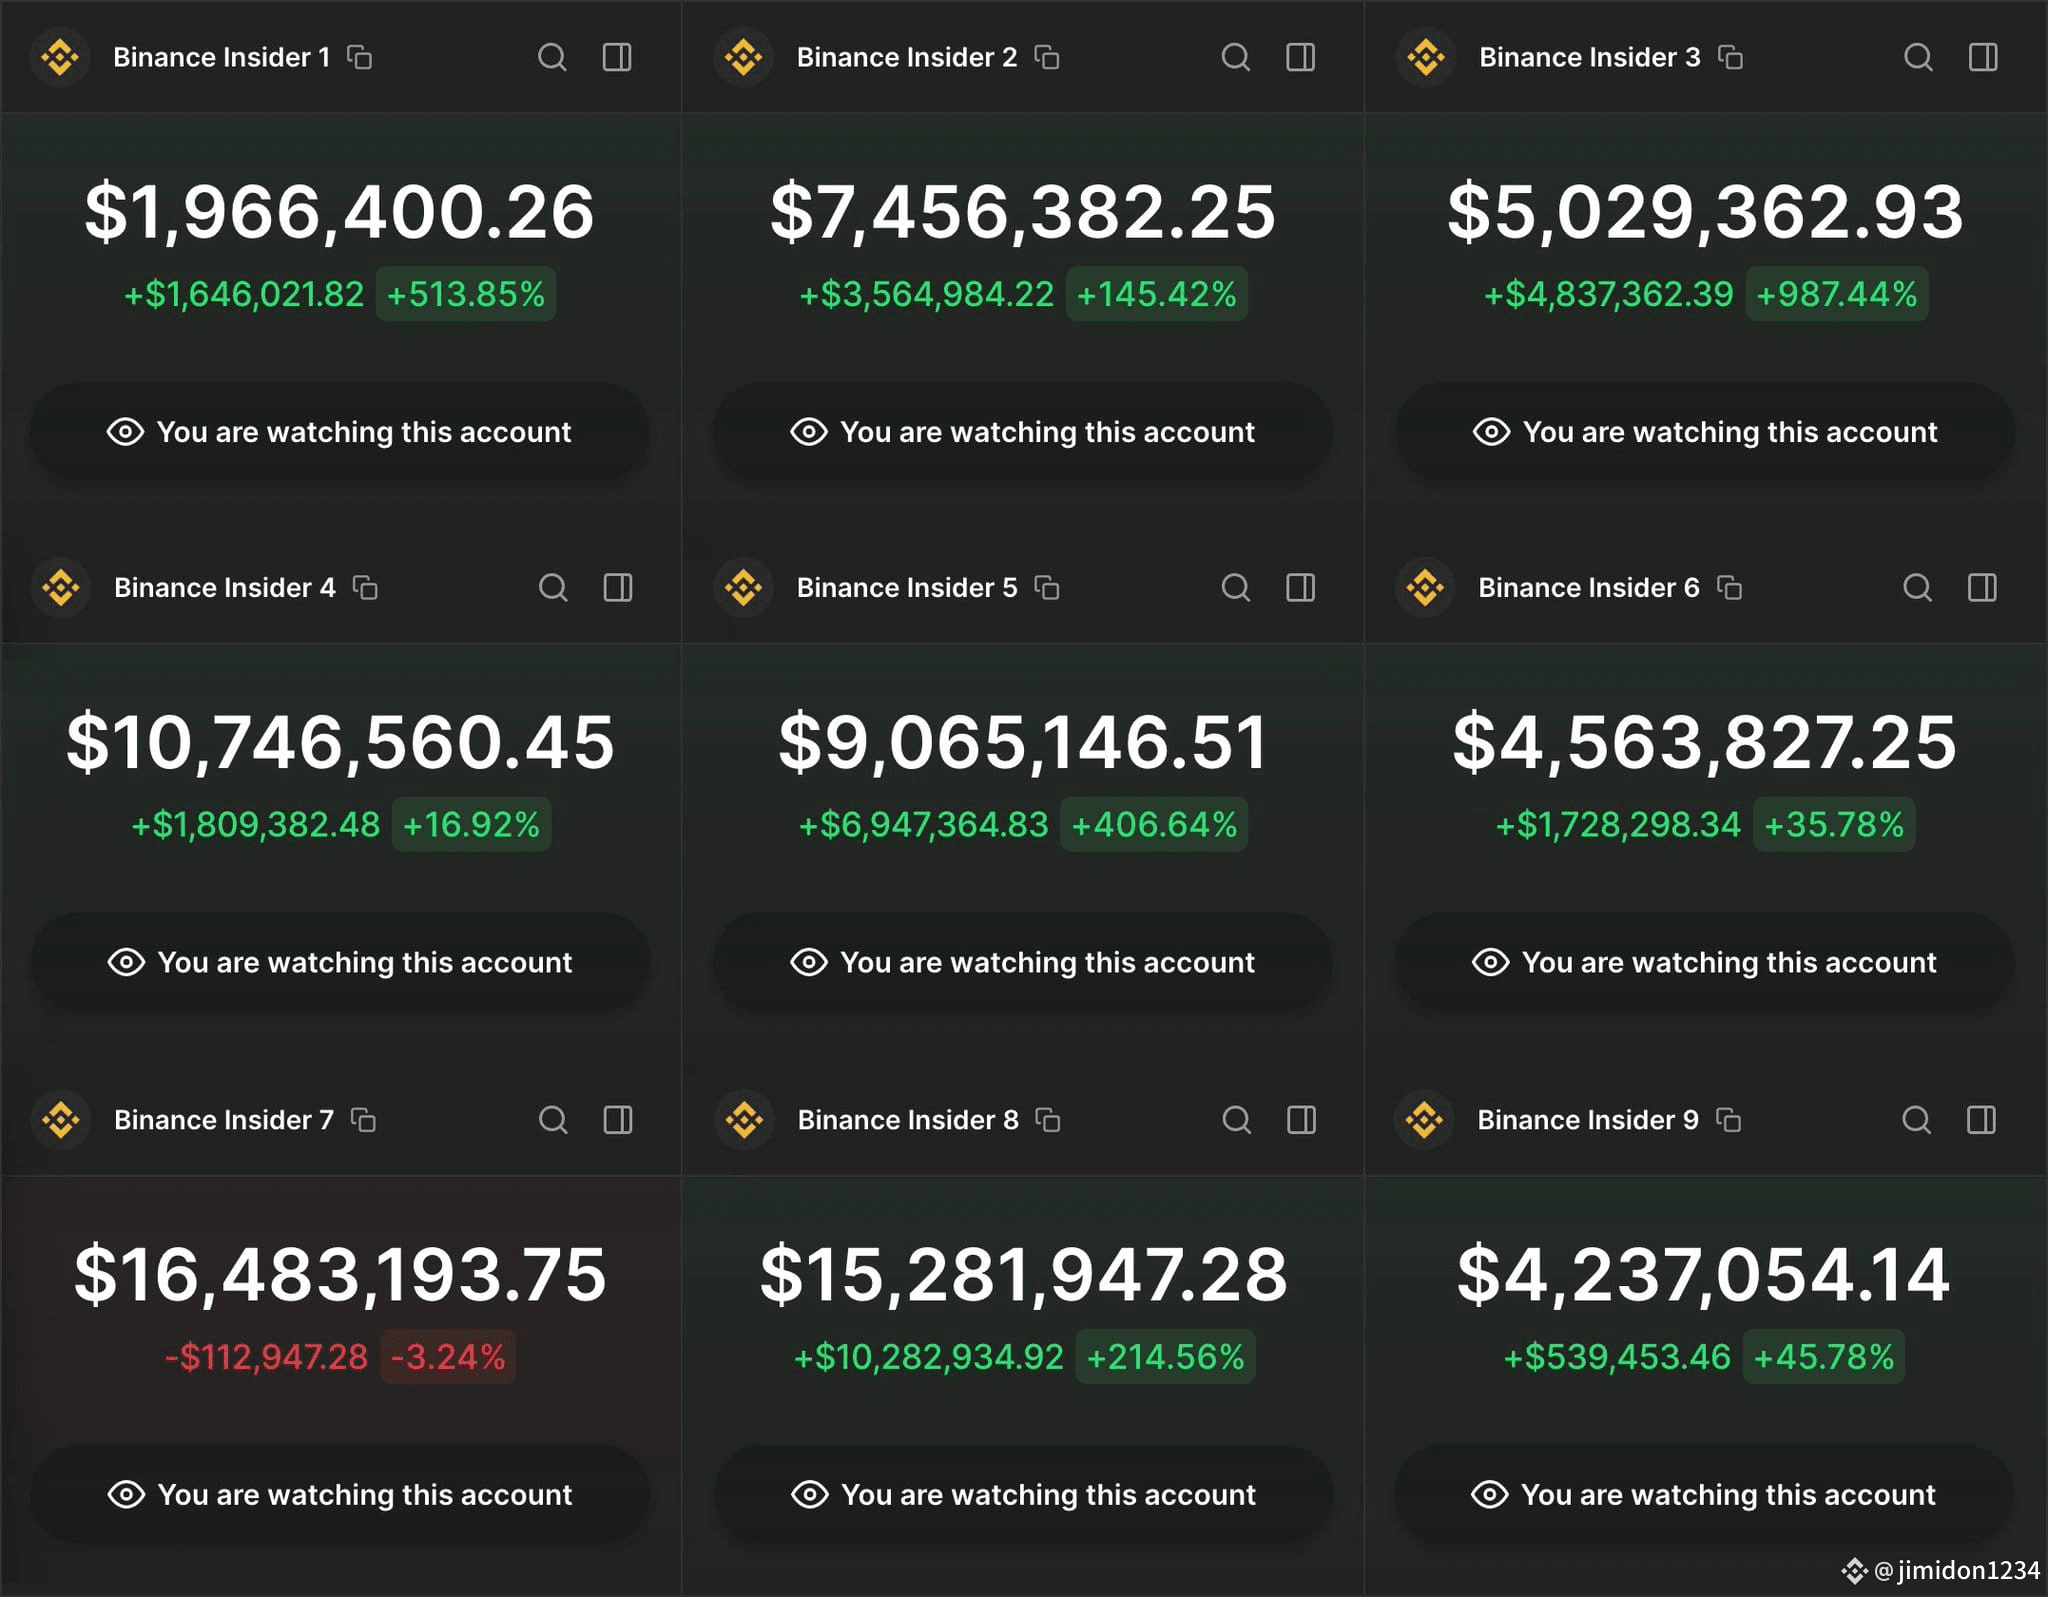Click the +$539,453.46 profit amount
This screenshot has height=1597, width=2048.
tap(1617, 1357)
